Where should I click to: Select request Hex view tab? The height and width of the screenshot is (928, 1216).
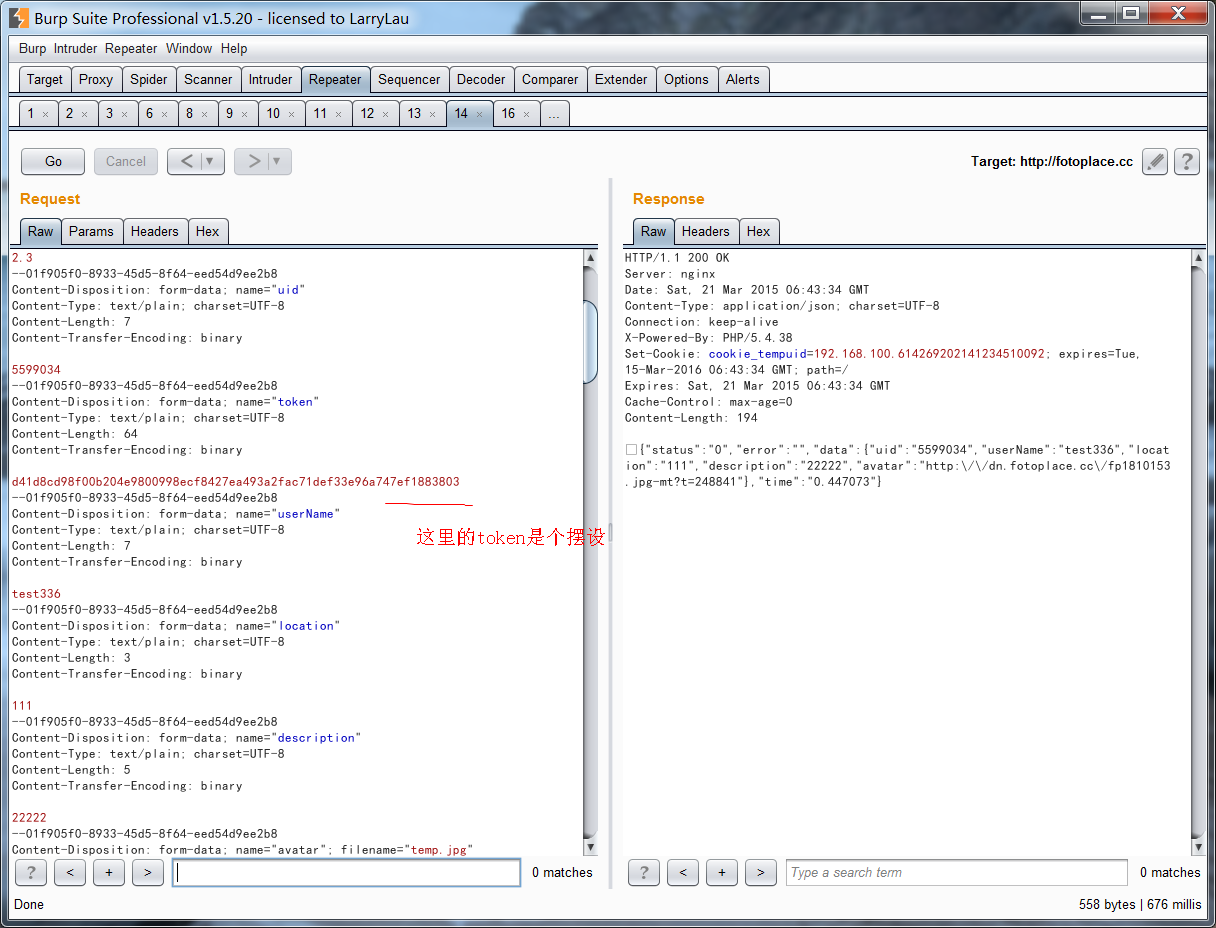208,231
